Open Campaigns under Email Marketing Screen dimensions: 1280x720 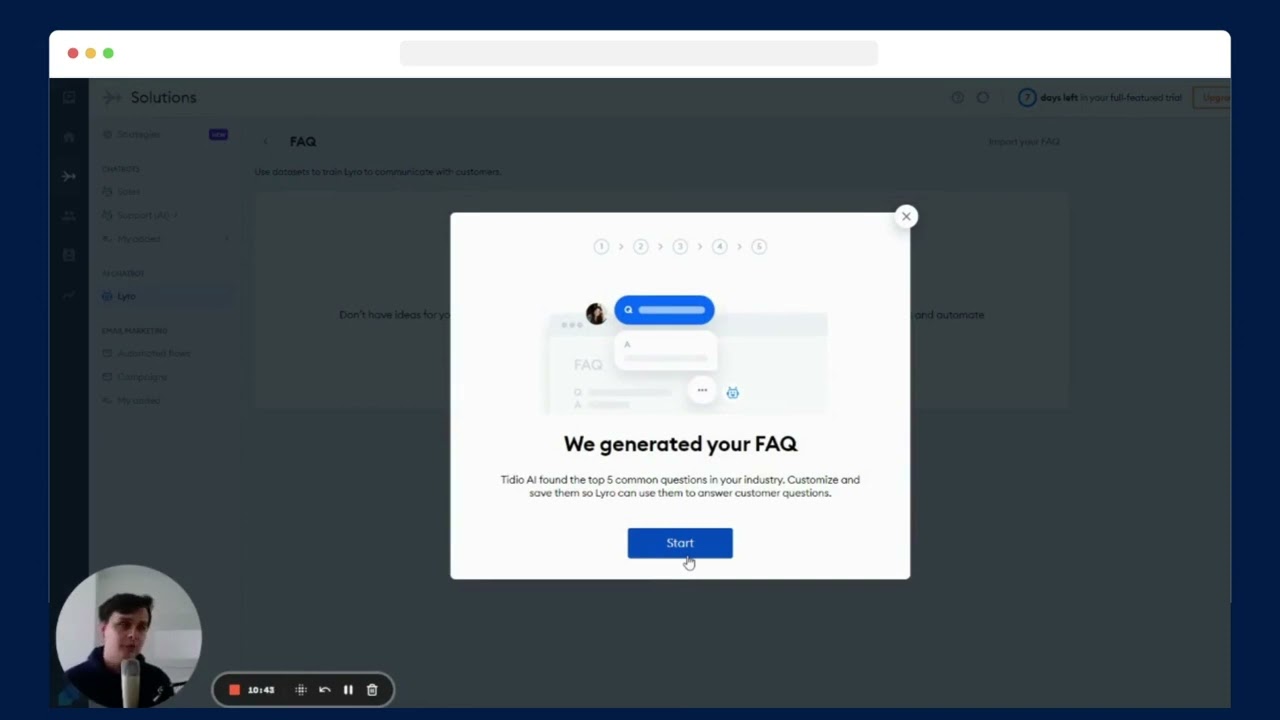[x=141, y=377]
